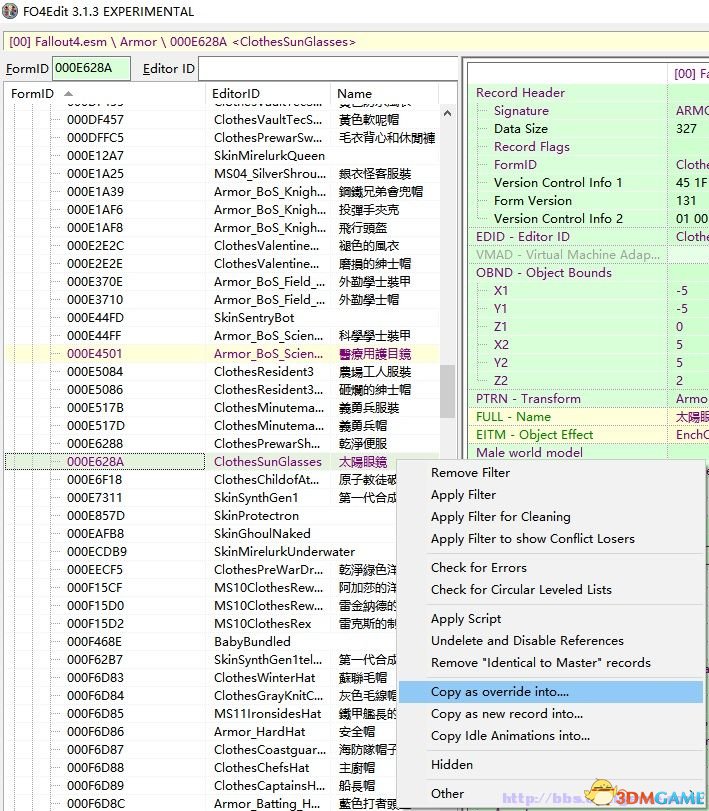Click Signature field in record view

tap(588, 111)
